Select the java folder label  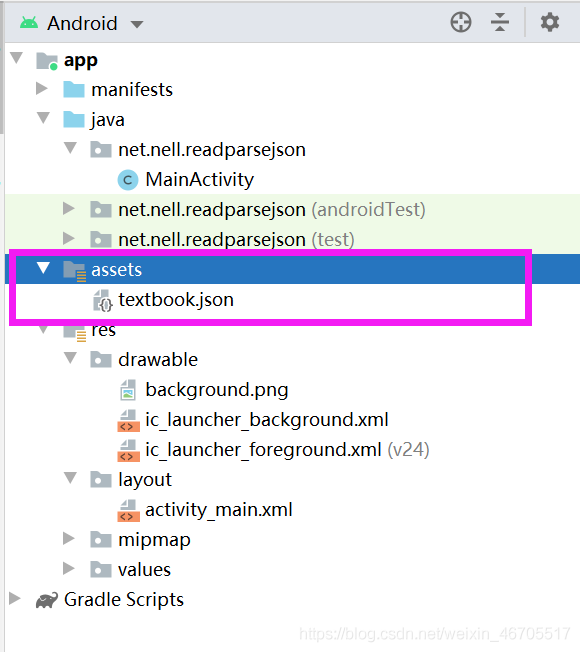(108, 120)
